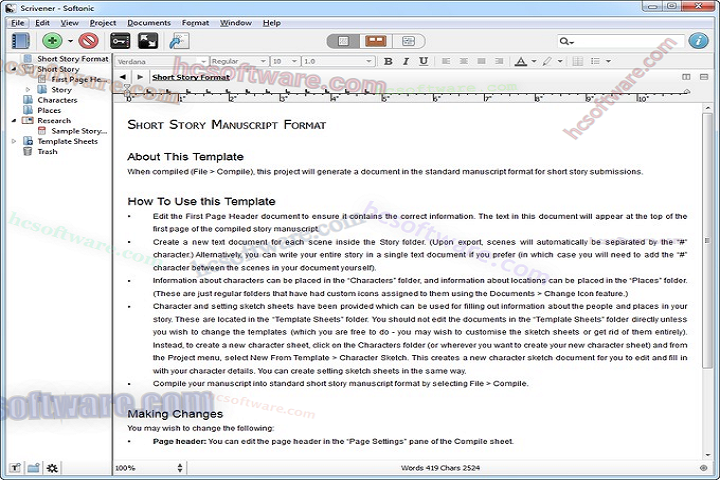Click the list bullets icon
This screenshot has width=720, height=480.
tap(595, 61)
